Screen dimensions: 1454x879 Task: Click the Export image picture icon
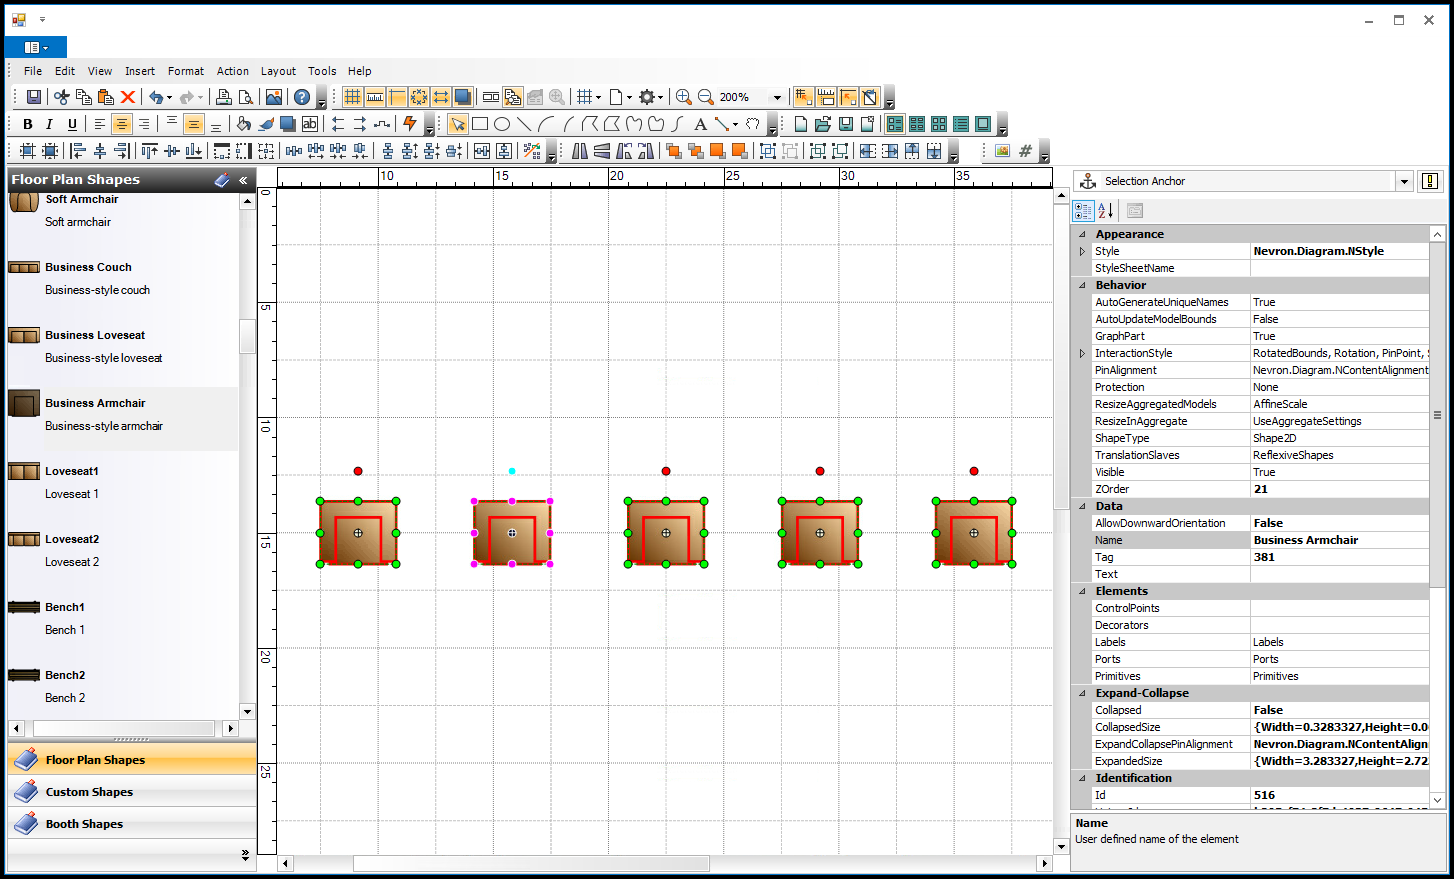pyautogui.click(x=274, y=97)
